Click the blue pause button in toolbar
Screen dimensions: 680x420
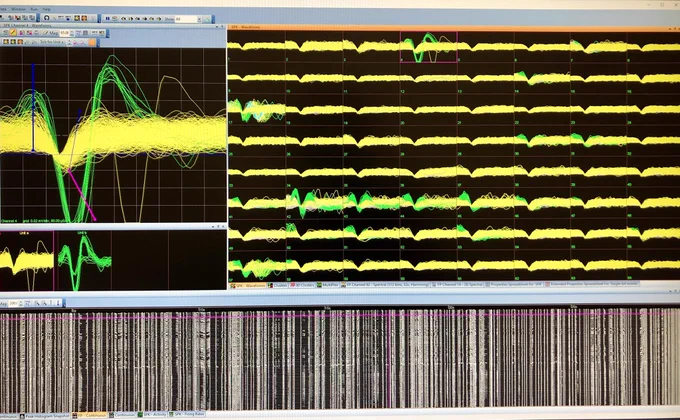point(108,19)
